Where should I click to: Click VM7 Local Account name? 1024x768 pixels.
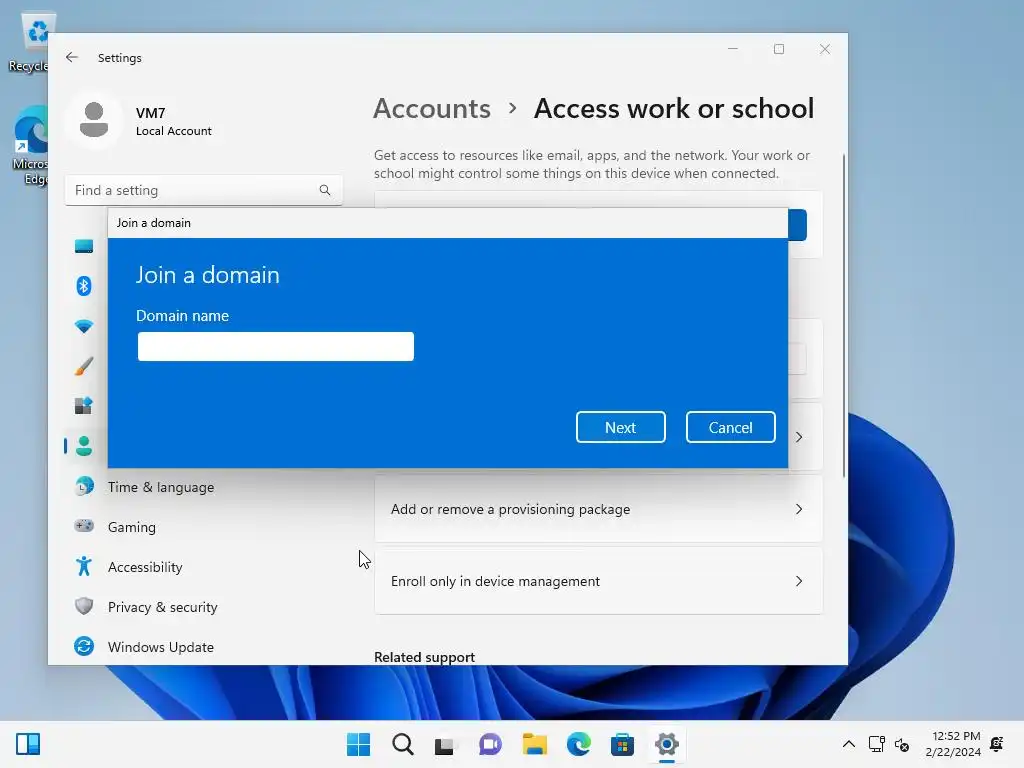click(x=174, y=121)
